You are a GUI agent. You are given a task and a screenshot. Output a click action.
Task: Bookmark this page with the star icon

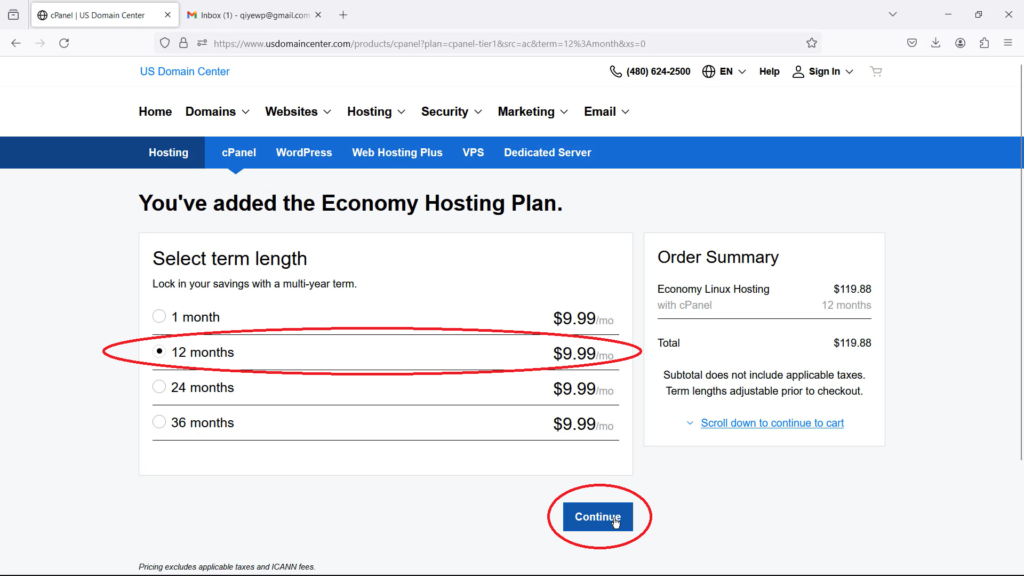pos(811,43)
